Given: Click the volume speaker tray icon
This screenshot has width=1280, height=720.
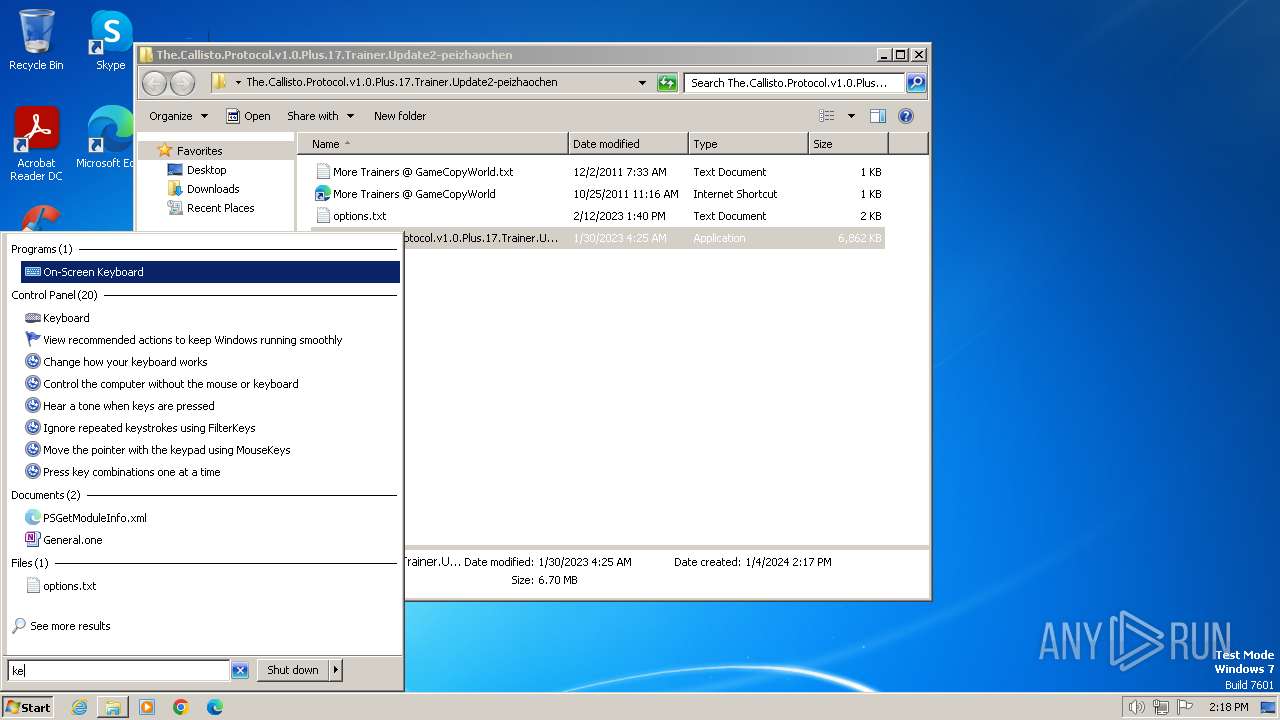Looking at the screenshot, I should tap(1136, 707).
